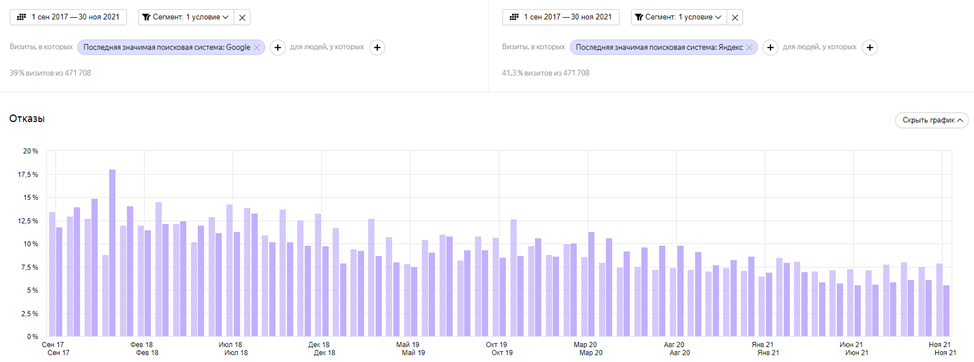Viewport: 974px width, 362px height.
Task: Expand the right Сегмент: 1 условие dropdown
Action: click(x=678, y=17)
